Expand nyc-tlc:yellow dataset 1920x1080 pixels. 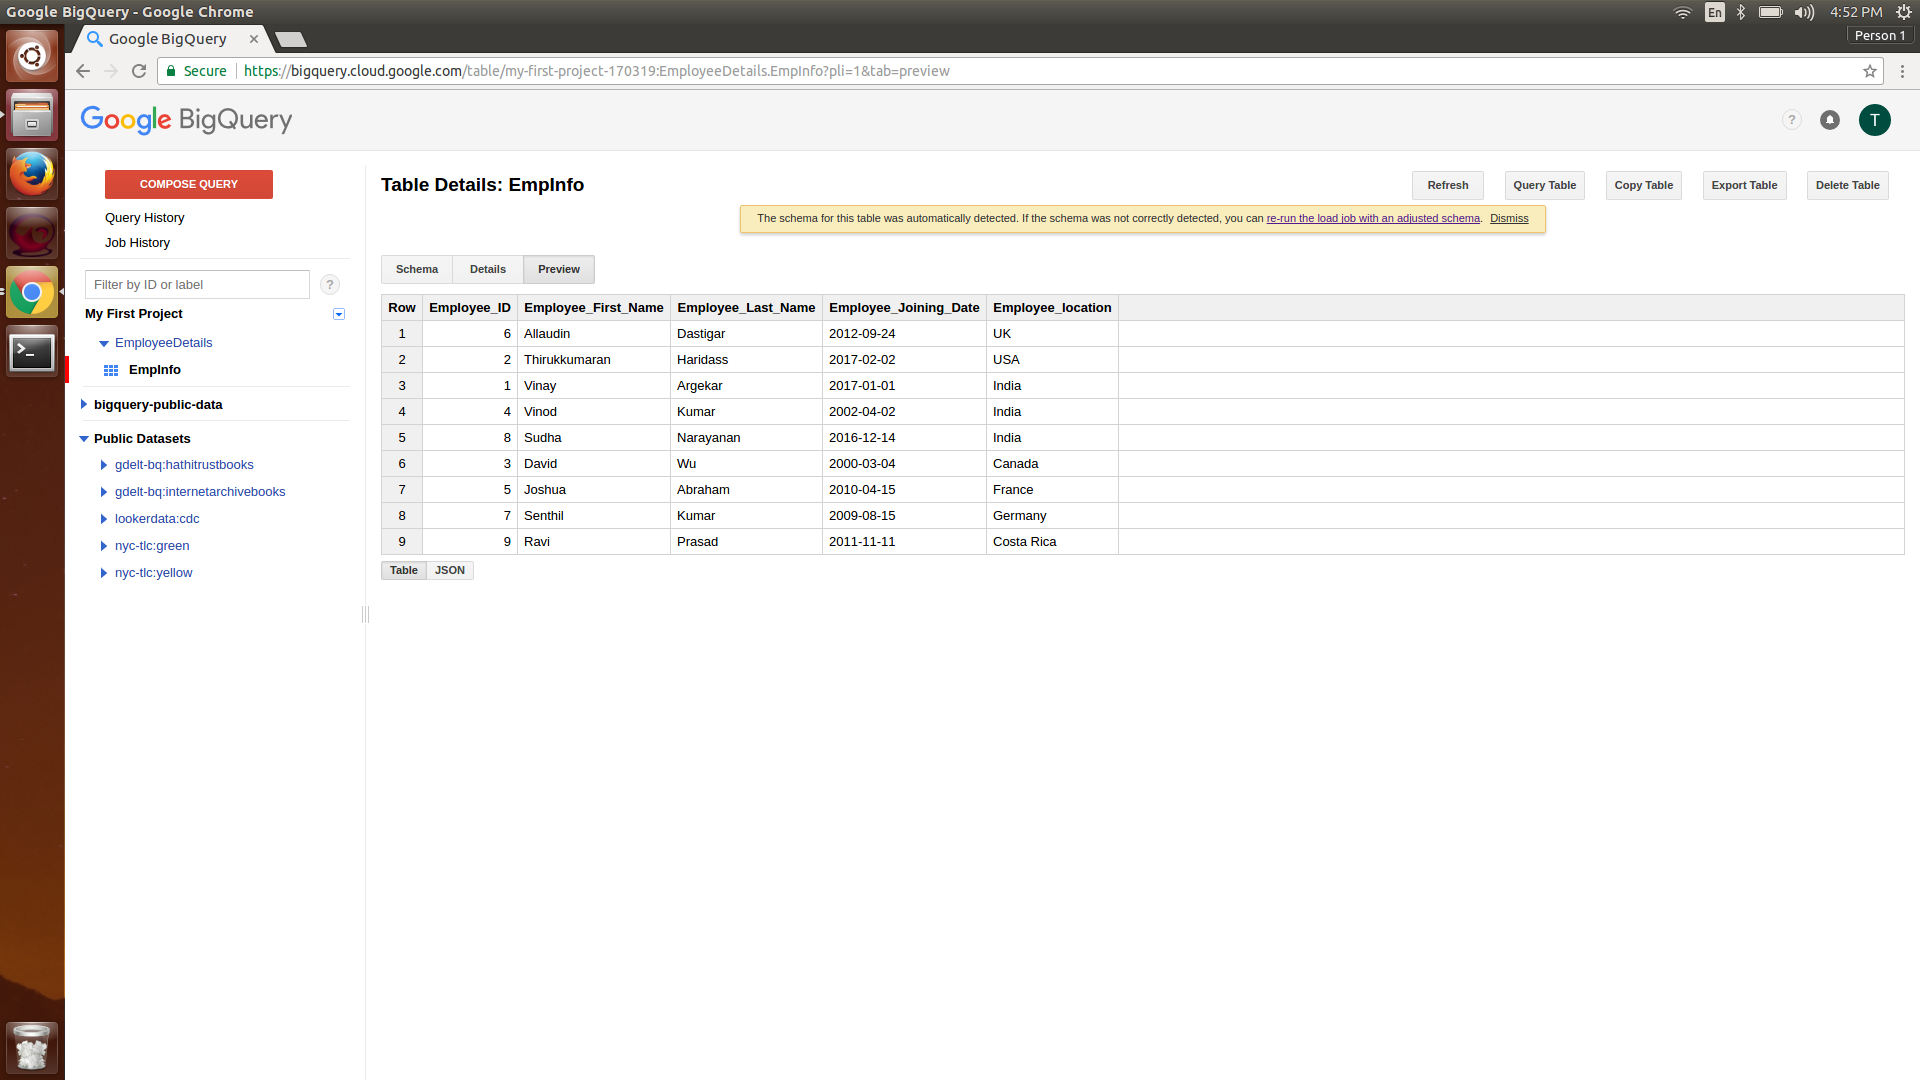pos(104,573)
